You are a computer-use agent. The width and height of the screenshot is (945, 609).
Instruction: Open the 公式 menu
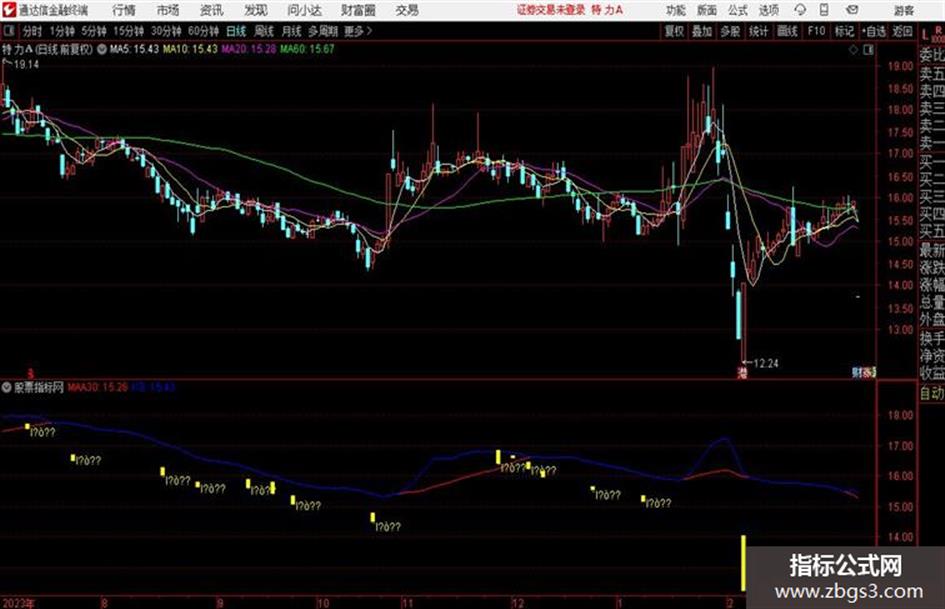point(738,10)
